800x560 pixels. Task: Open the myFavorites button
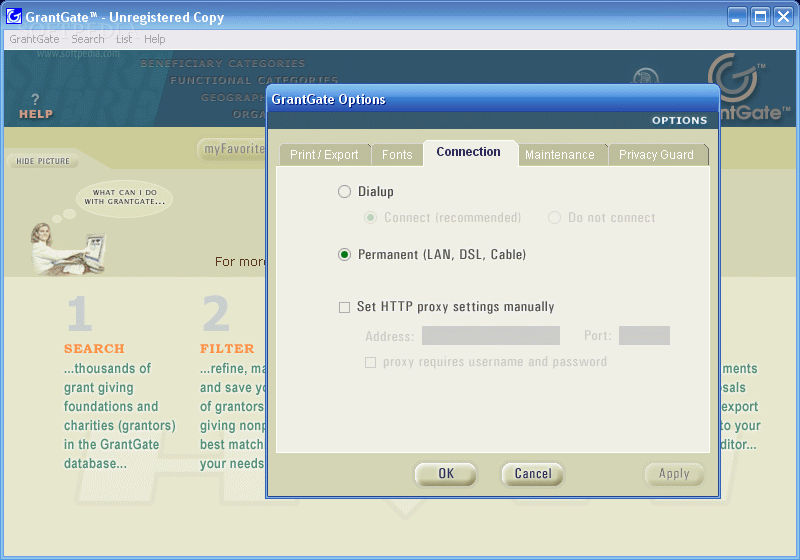(233, 149)
